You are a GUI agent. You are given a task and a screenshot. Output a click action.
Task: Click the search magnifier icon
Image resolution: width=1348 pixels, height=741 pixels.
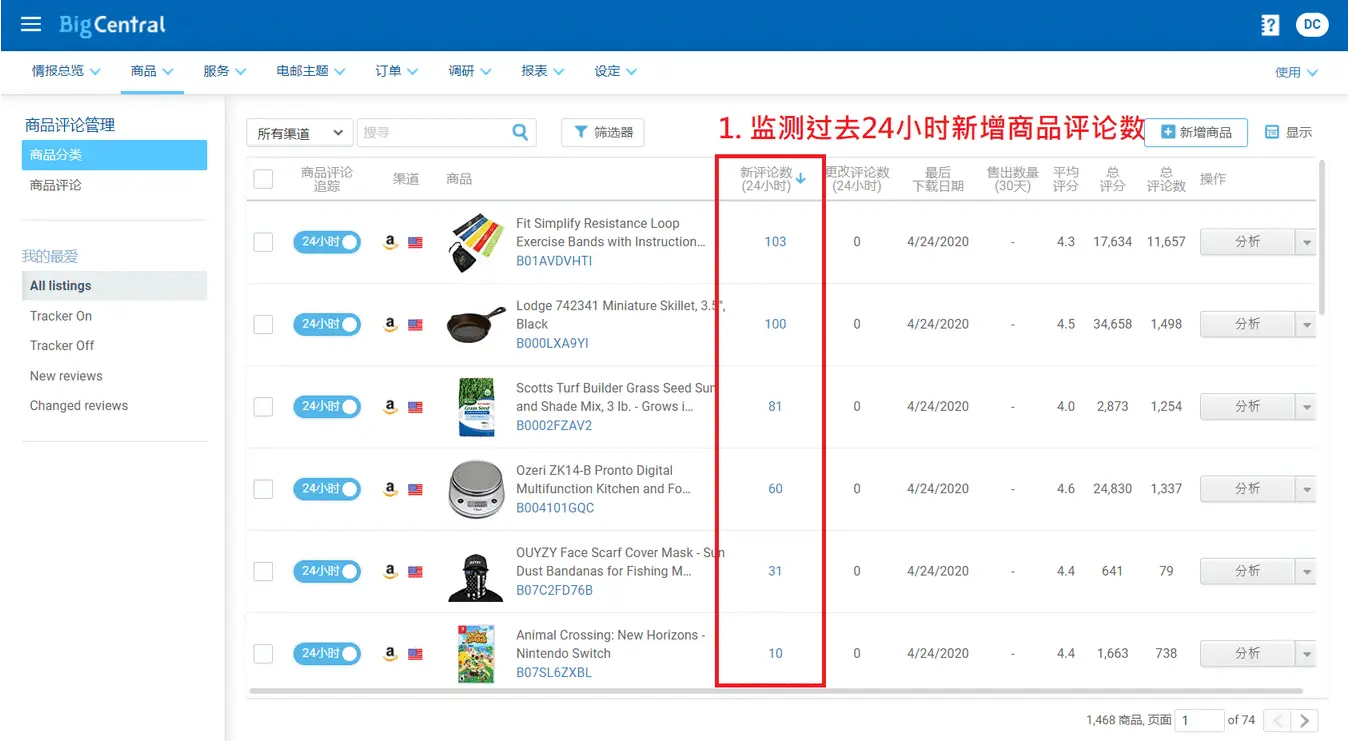(520, 132)
